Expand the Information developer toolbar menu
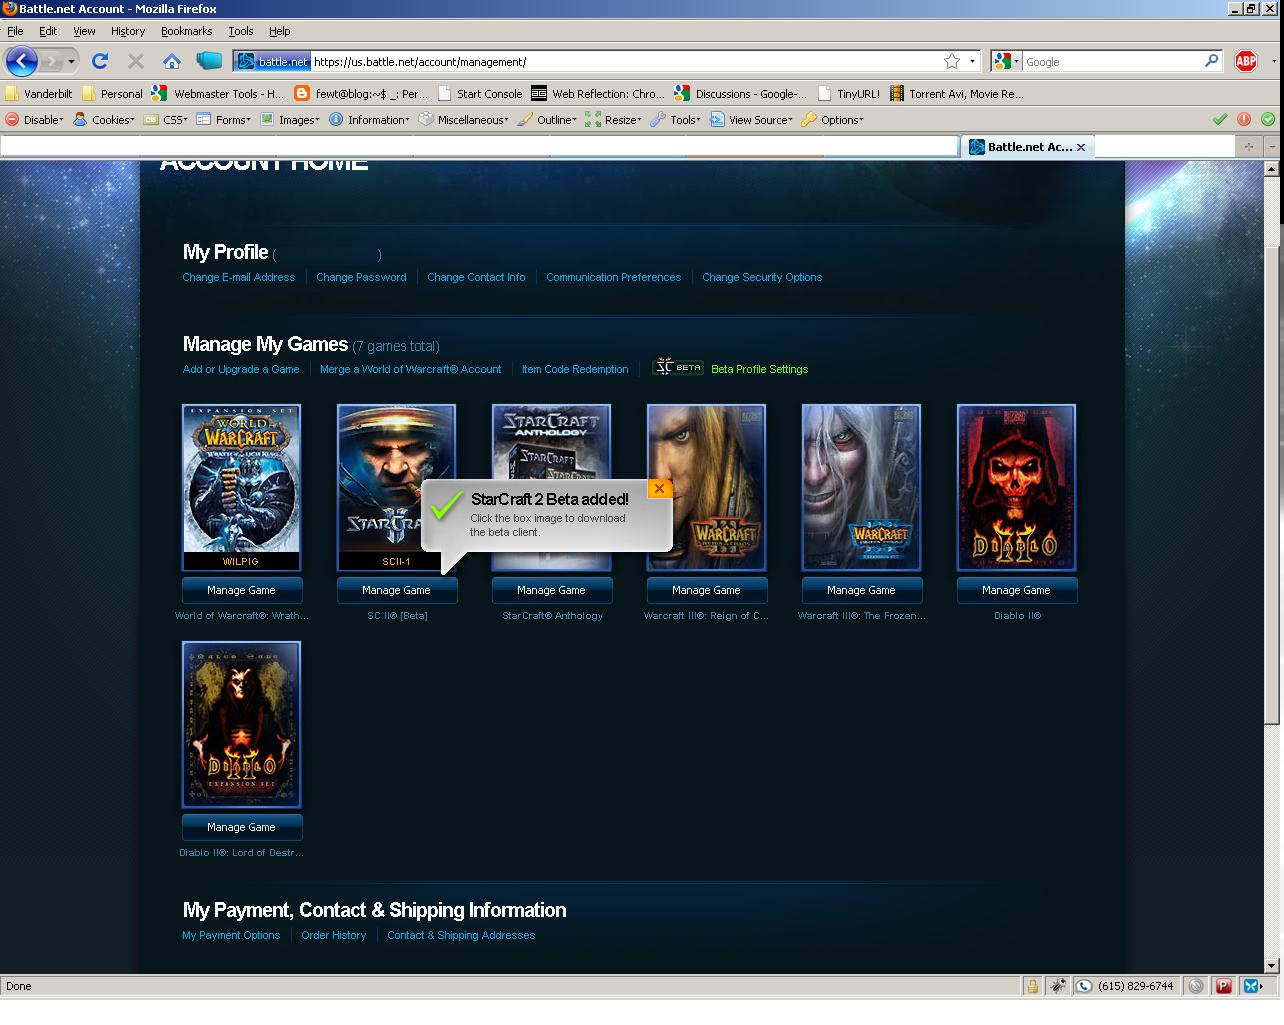Viewport: 1284px width, 1025px height. (369, 120)
